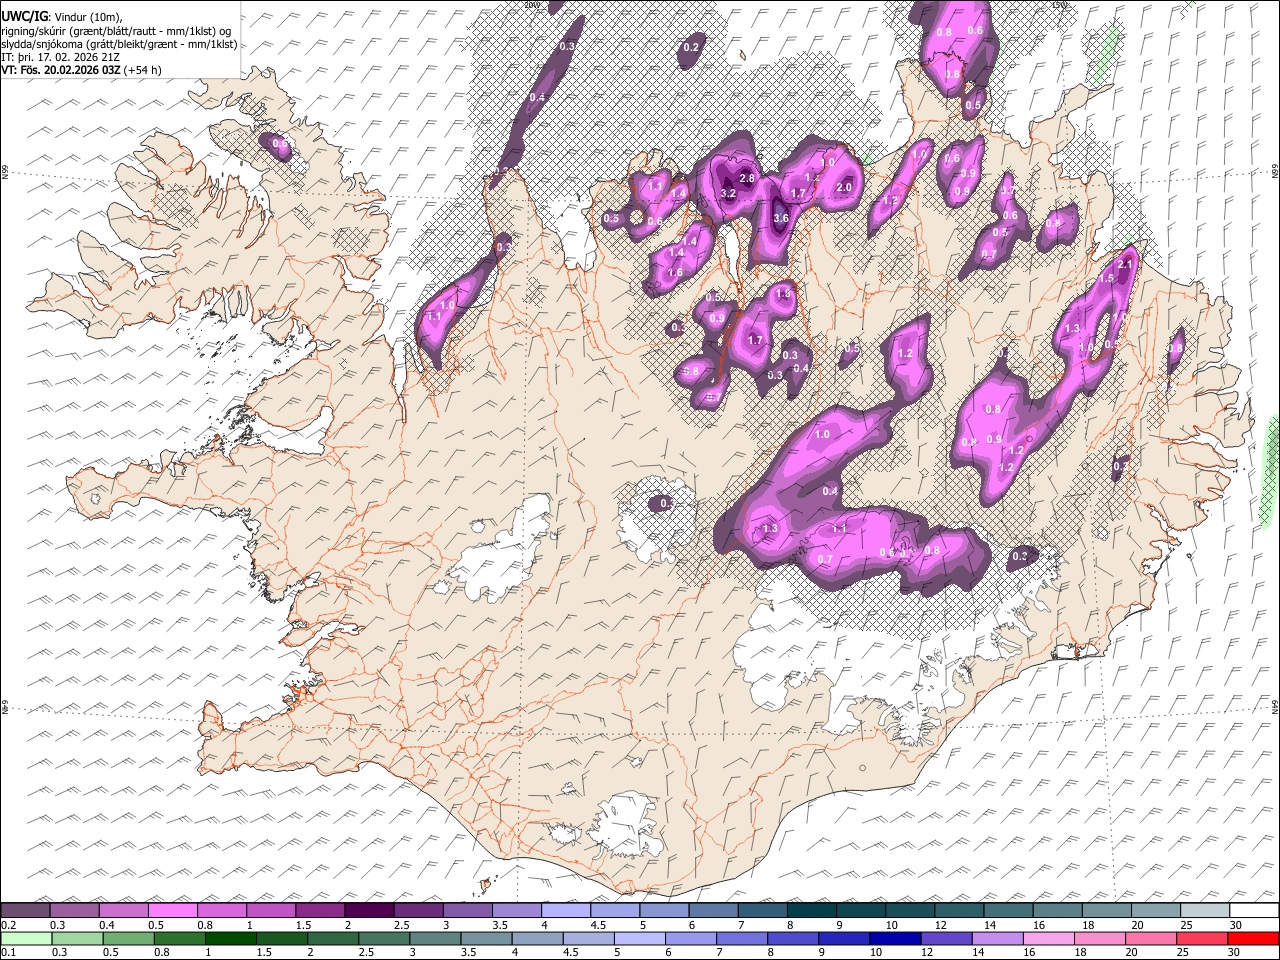Pick the light grey 25 swatch on snow scale
This screenshot has height=960, width=1280.
(x=1205, y=911)
